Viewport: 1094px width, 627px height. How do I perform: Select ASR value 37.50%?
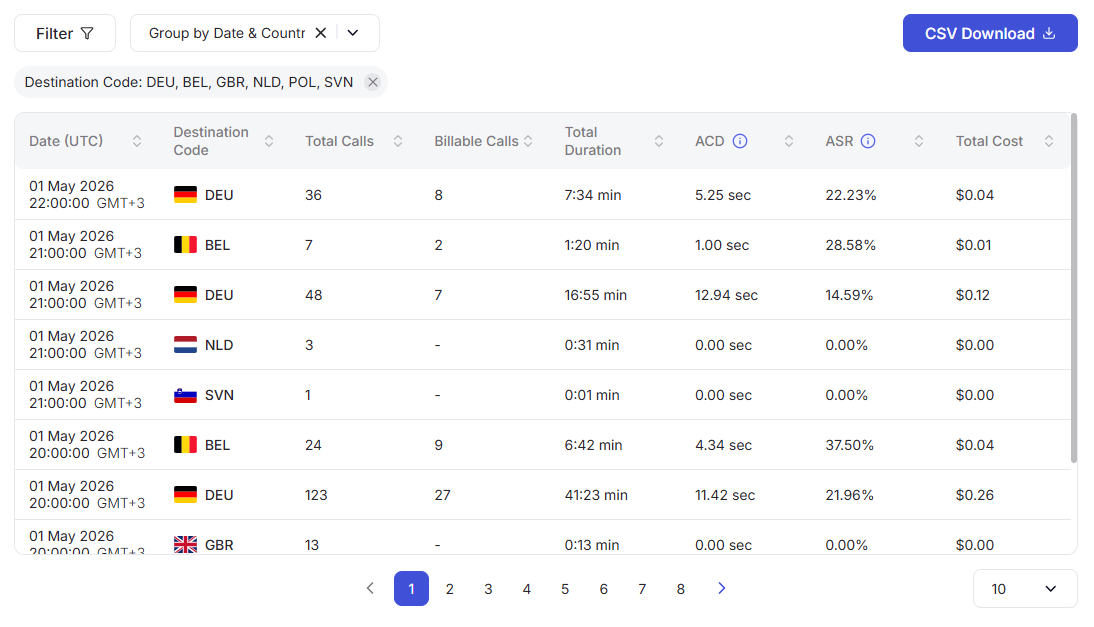[849, 445]
